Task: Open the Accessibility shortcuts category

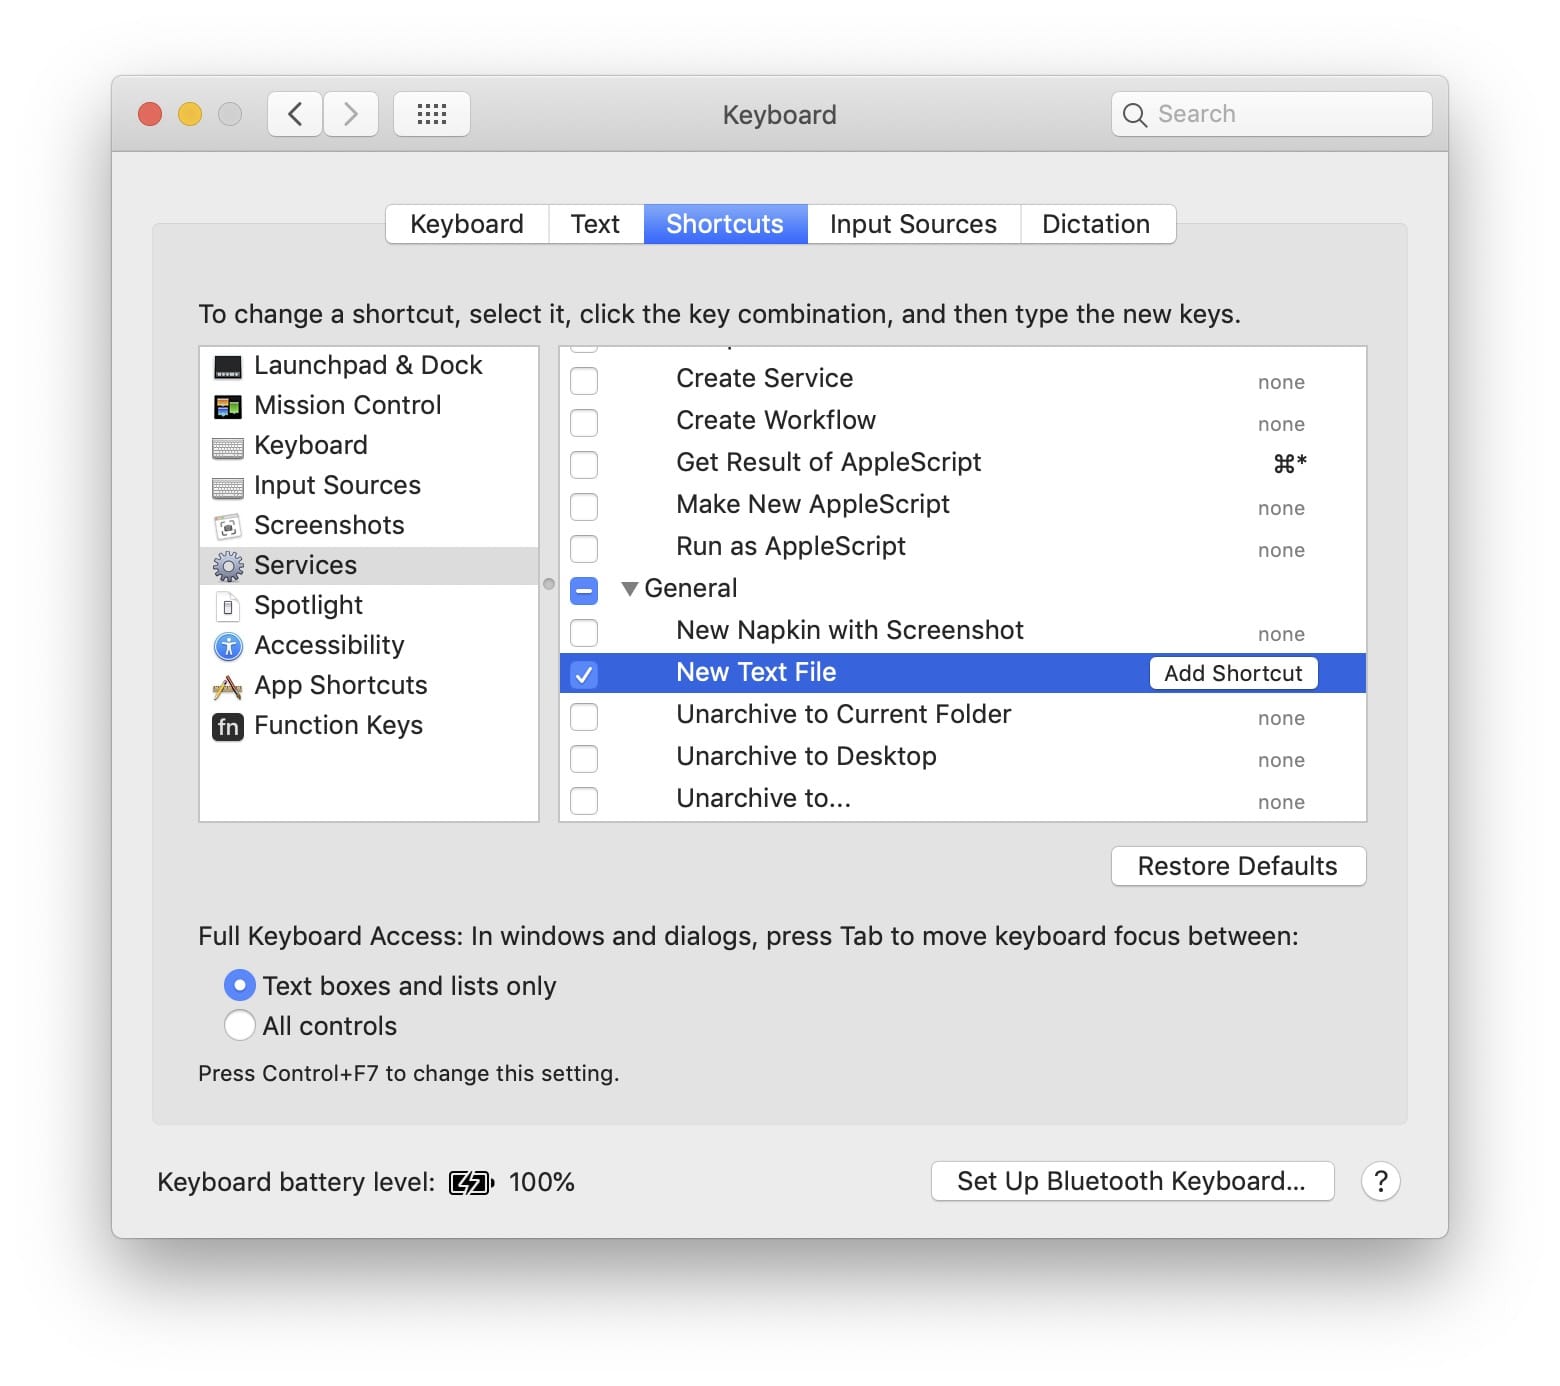Action: tap(329, 645)
